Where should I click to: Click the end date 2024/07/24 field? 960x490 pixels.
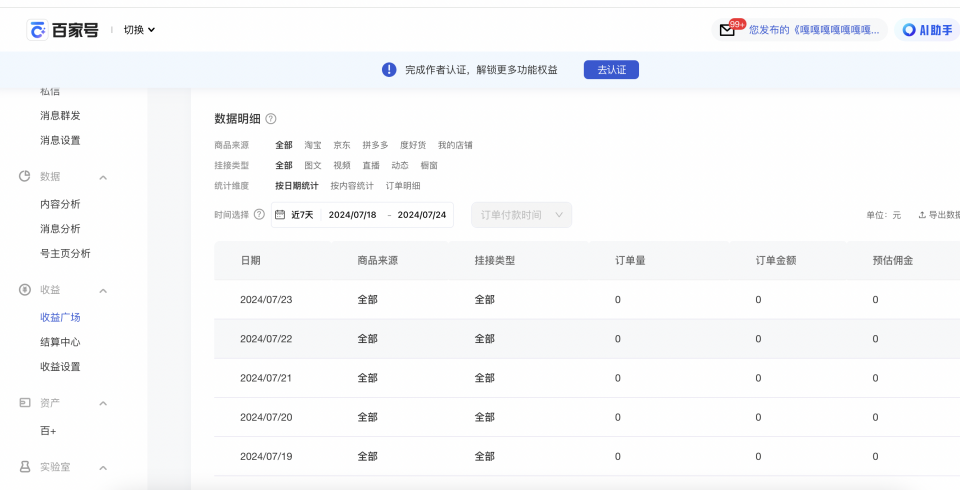(422, 215)
